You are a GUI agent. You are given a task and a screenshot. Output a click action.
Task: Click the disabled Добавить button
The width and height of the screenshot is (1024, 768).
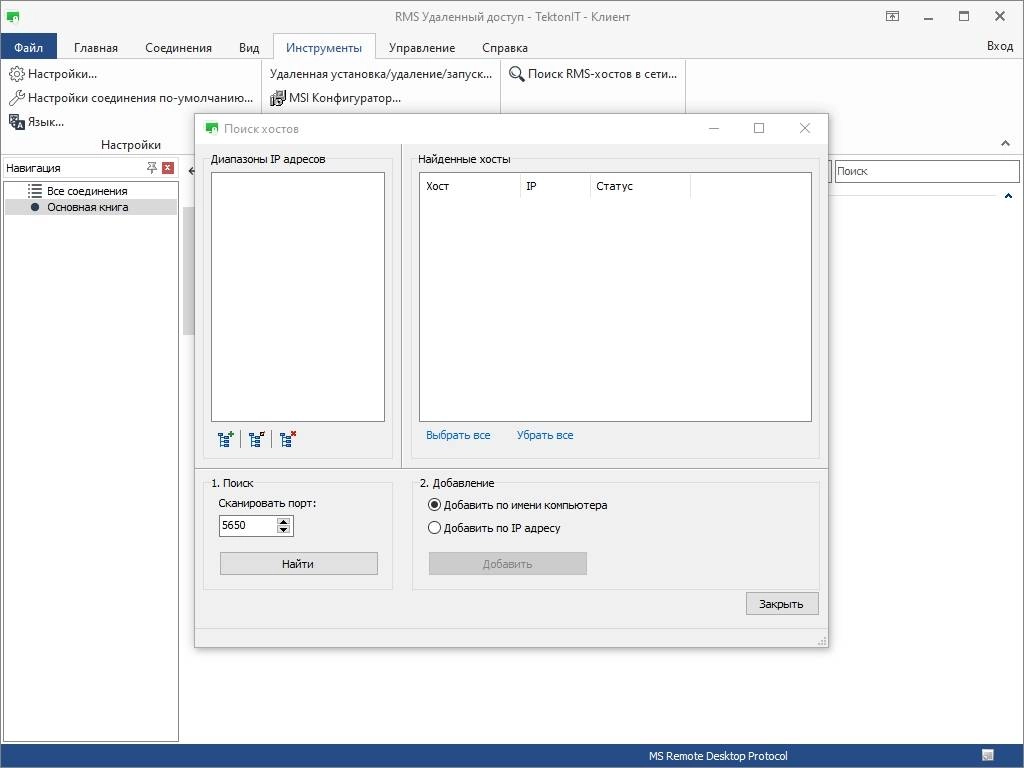coord(507,564)
